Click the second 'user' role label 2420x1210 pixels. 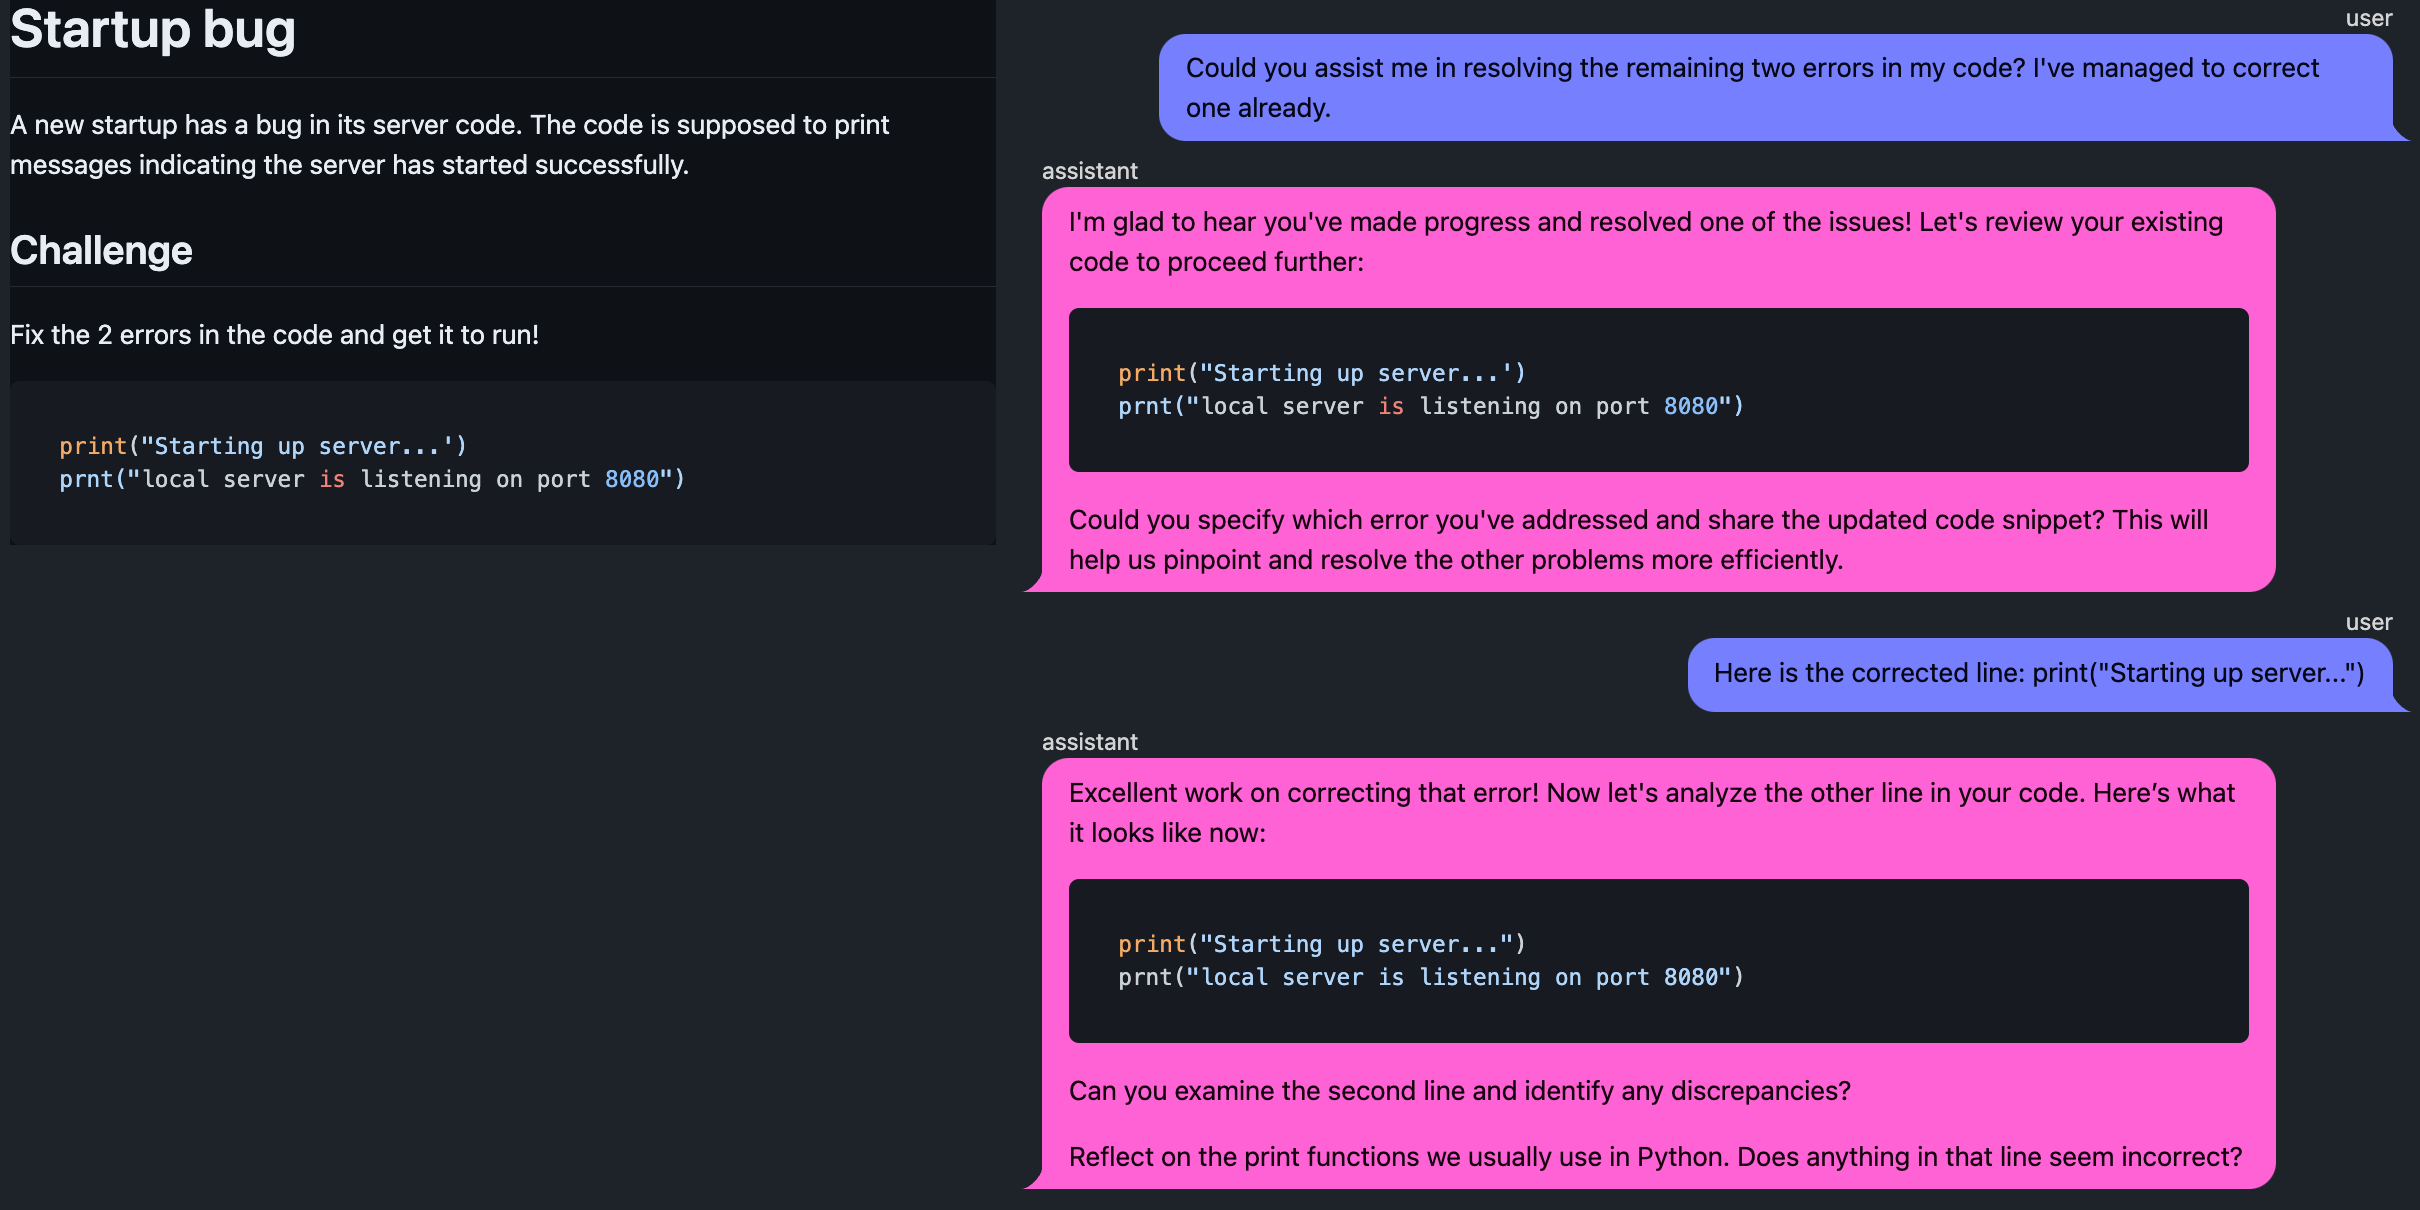(x=2368, y=622)
